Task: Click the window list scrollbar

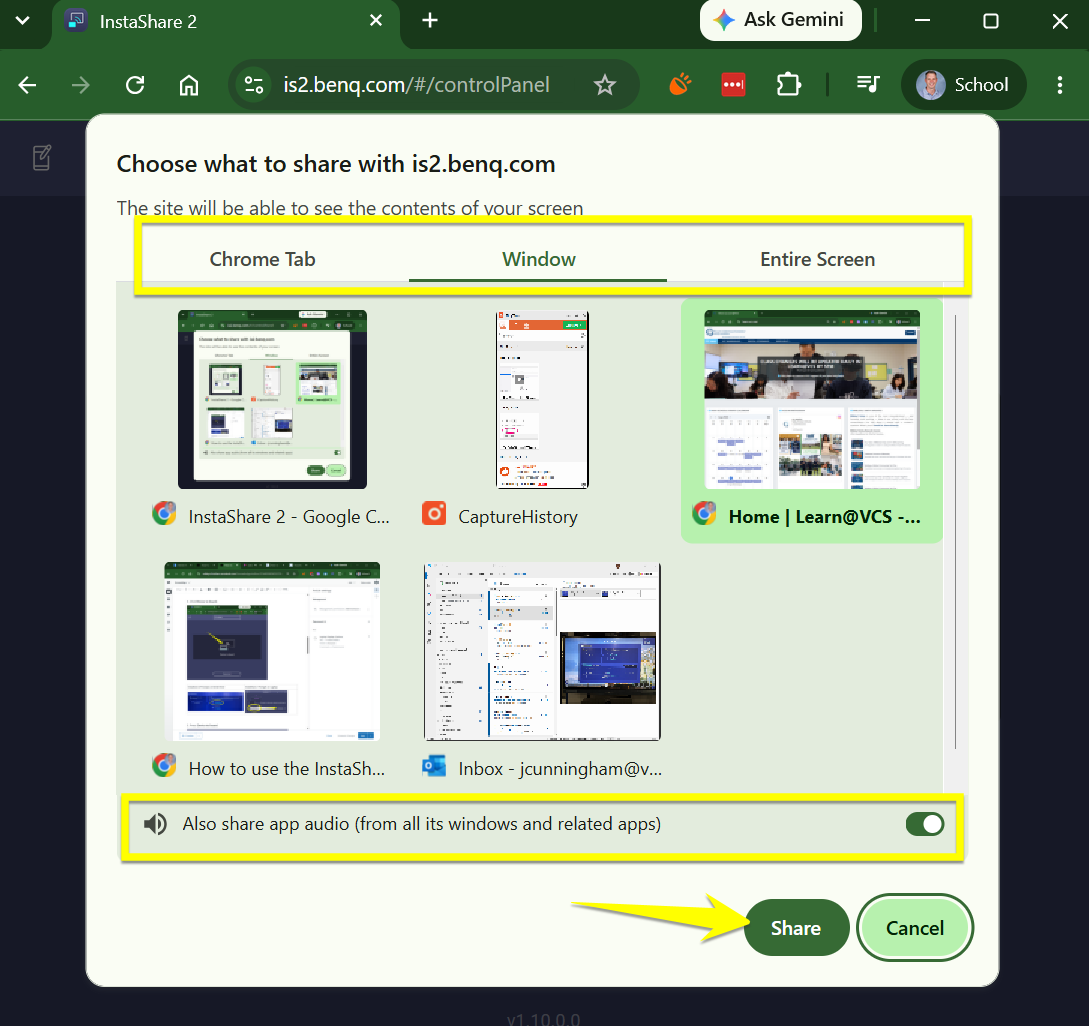Action: coord(956,531)
